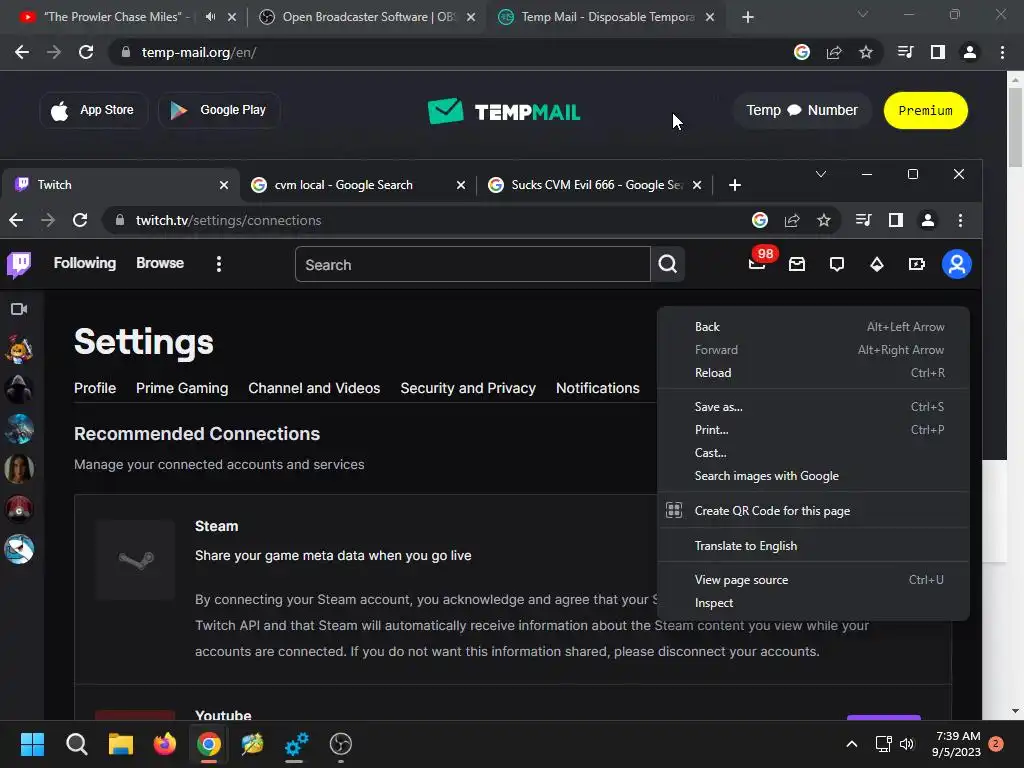Click the Twitch search magnifier button
Viewport: 1024px width, 768px height.
[x=667, y=264]
